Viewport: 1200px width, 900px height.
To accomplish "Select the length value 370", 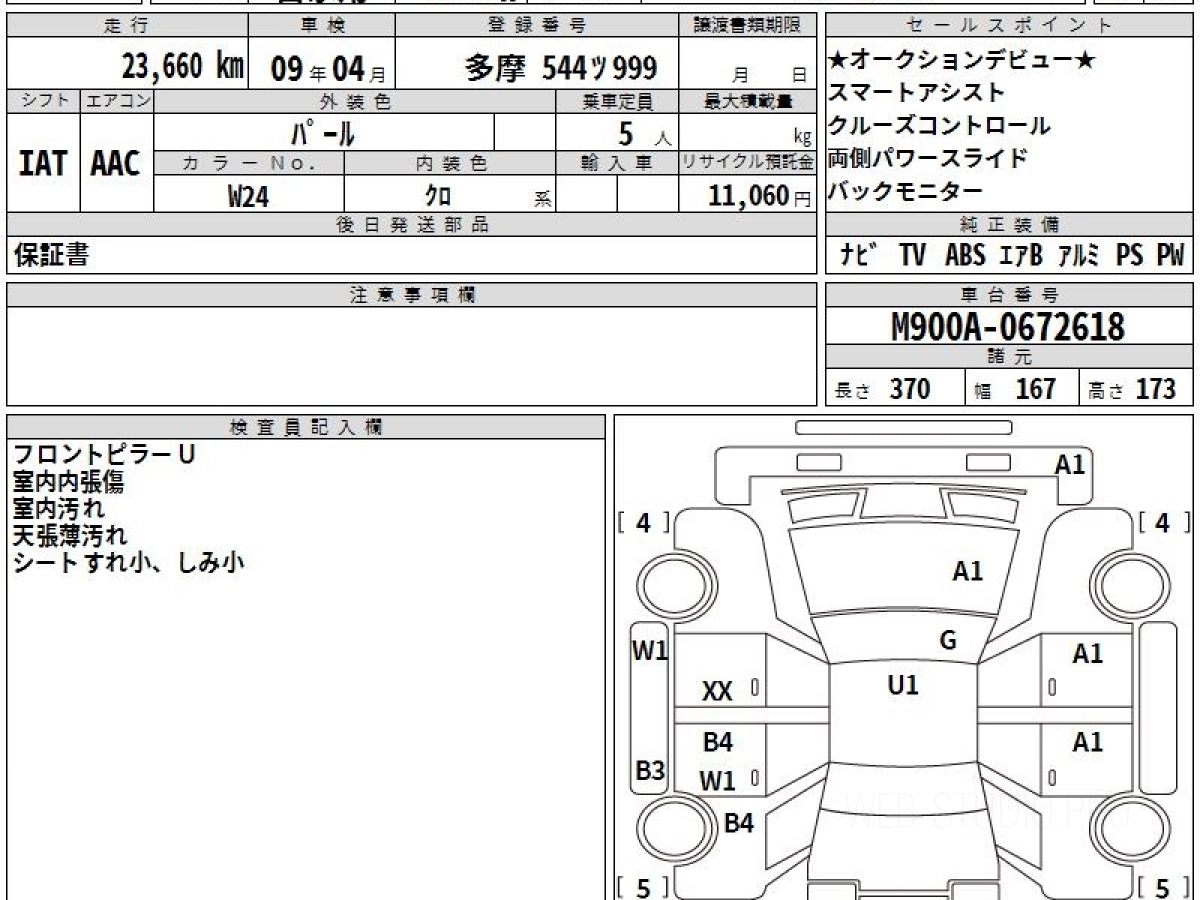I will coord(910,389).
